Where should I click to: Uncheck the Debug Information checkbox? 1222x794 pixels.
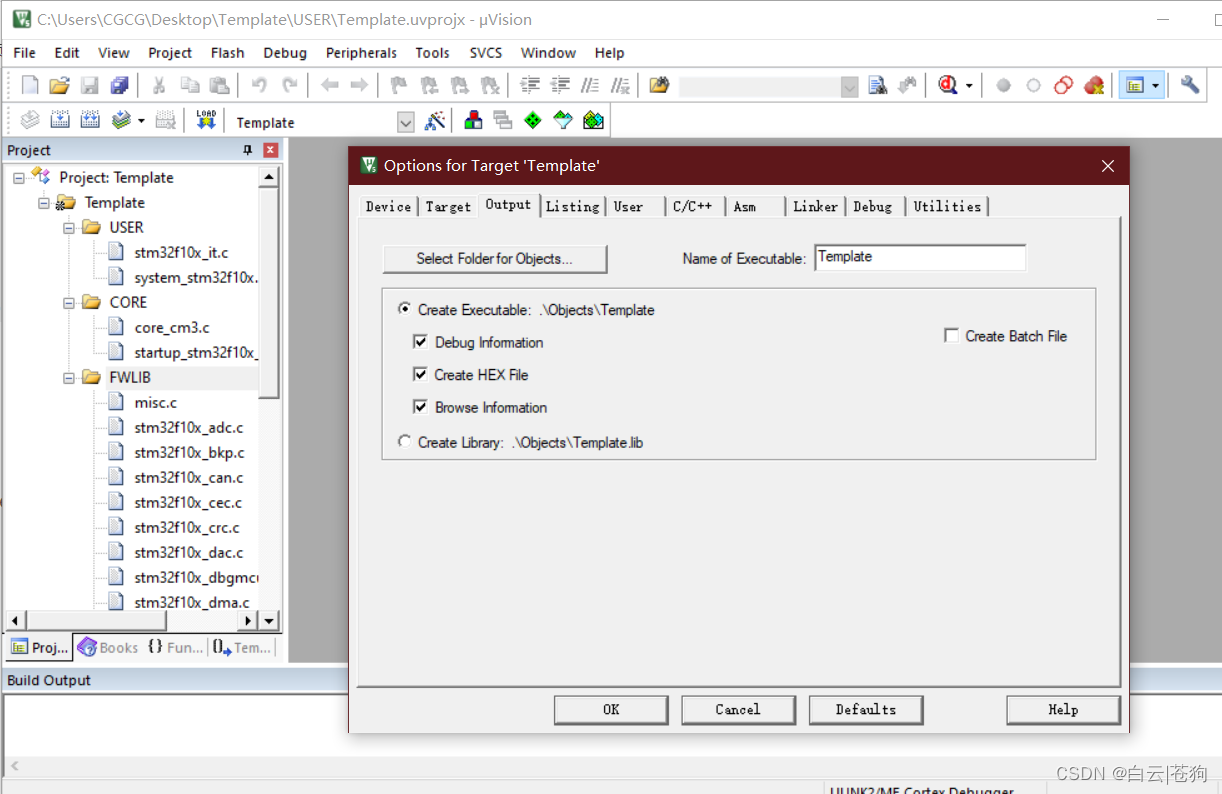click(420, 342)
